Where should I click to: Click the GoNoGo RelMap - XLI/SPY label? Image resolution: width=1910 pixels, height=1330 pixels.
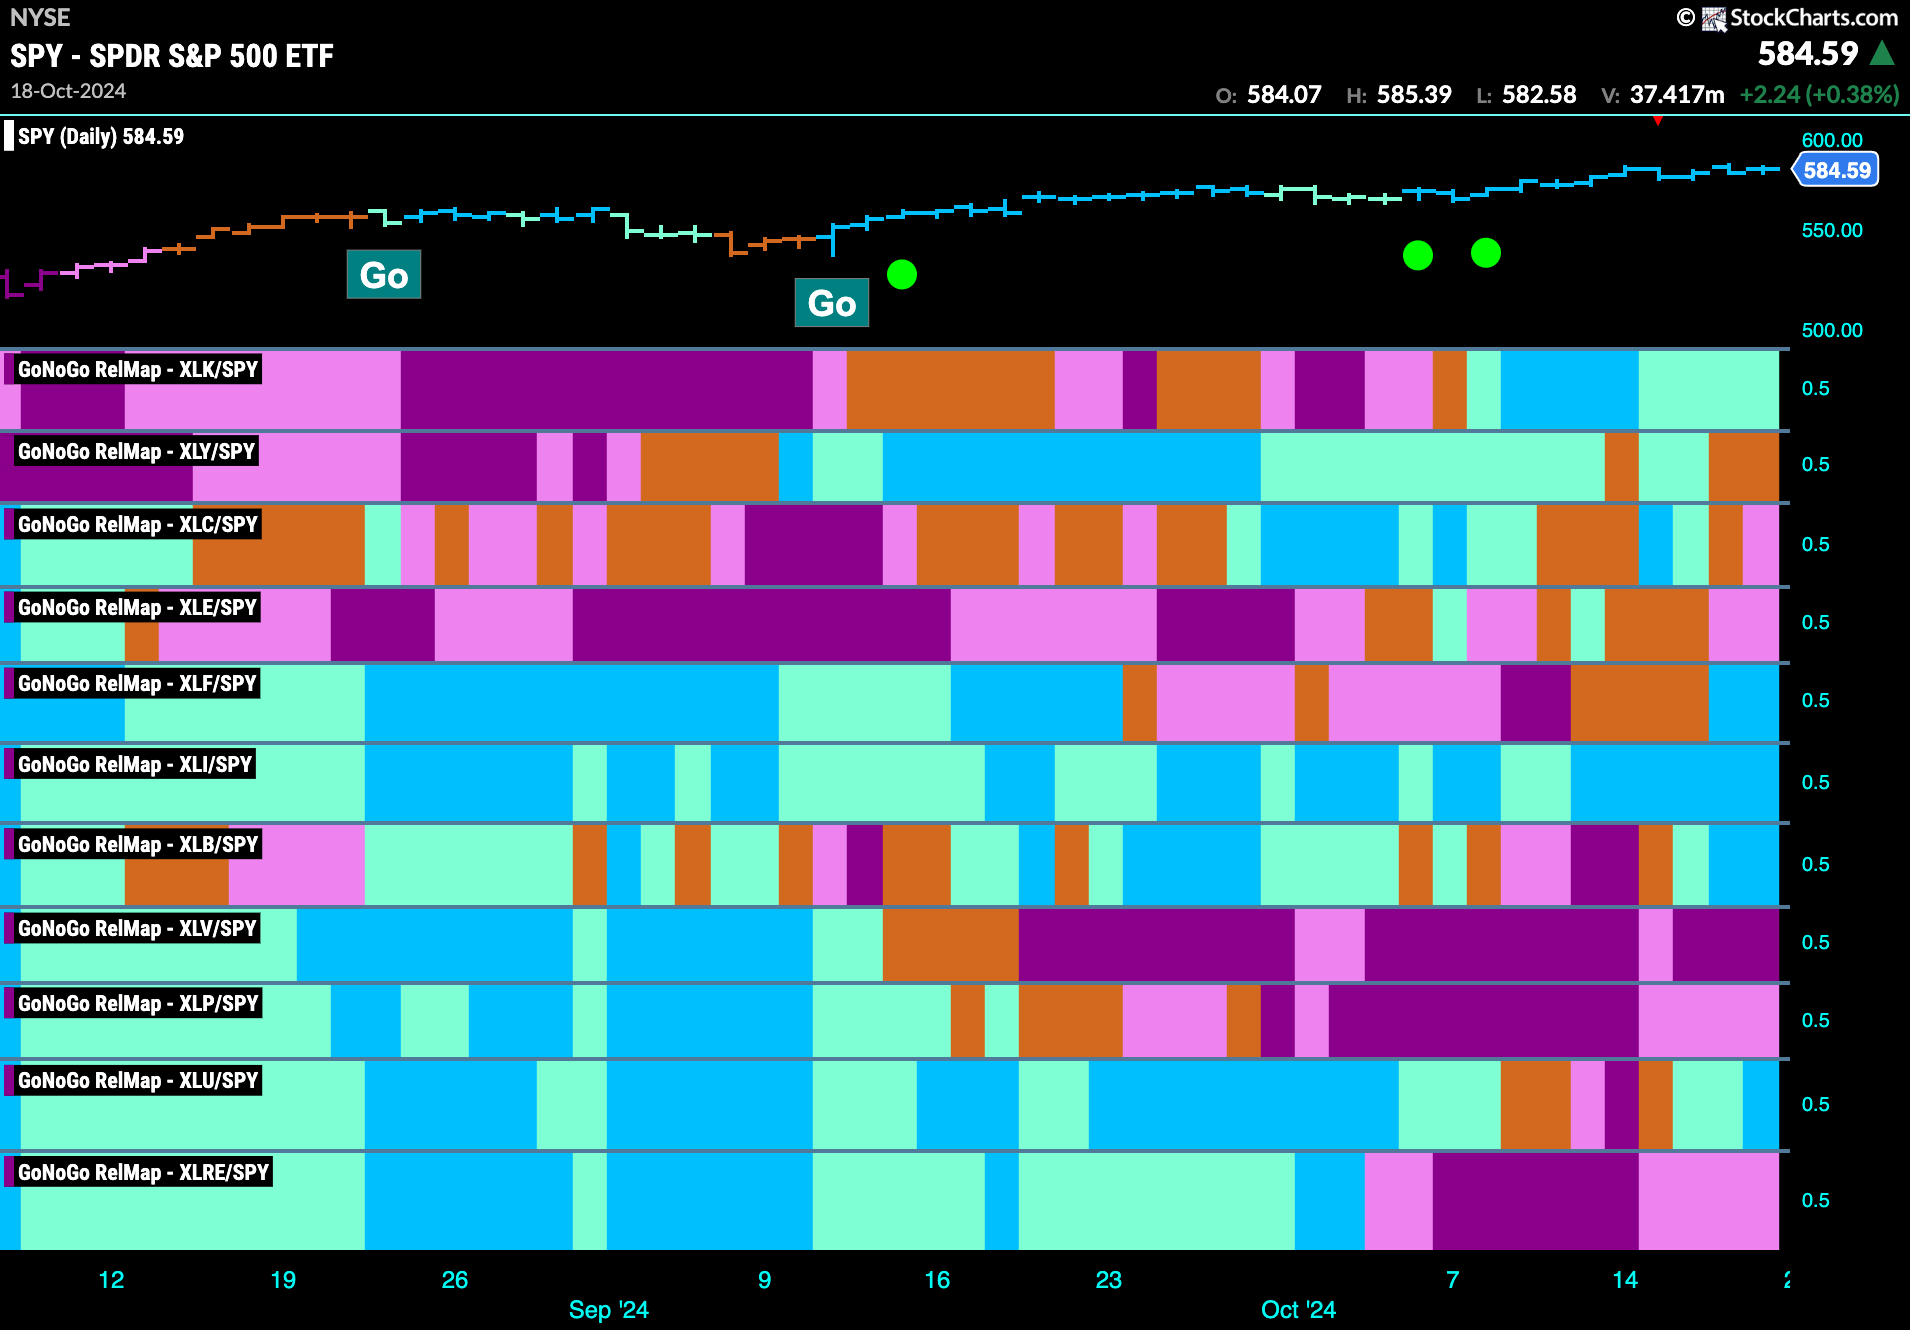coord(135,764)
